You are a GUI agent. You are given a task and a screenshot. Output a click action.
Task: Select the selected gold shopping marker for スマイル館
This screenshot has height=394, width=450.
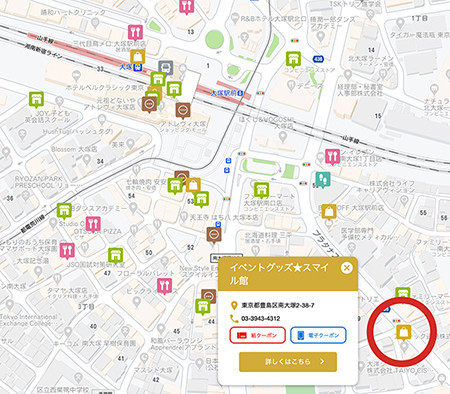click(404, 333)
